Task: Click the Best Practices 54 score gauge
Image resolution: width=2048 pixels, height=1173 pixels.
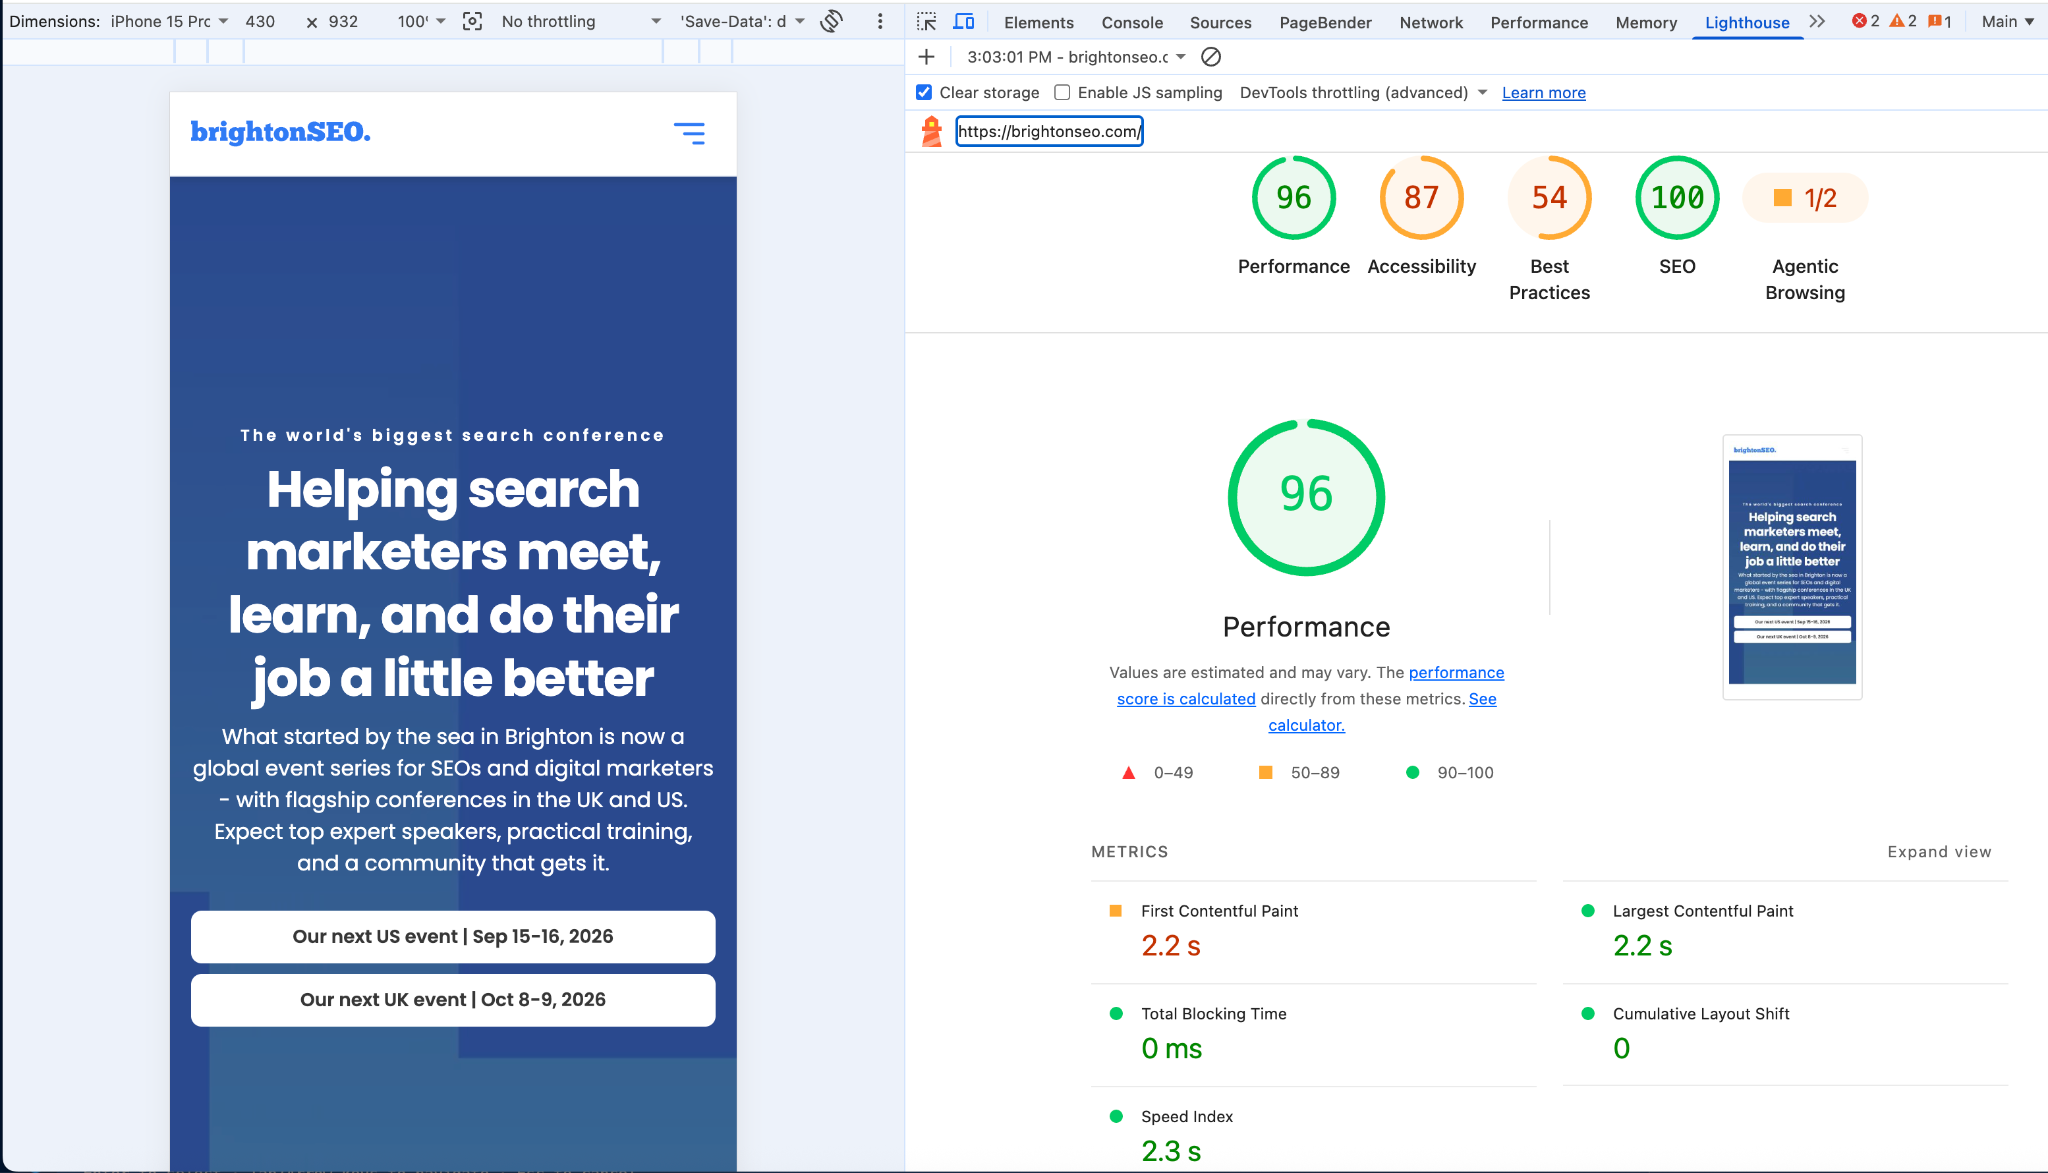Action: (1549, 198)
